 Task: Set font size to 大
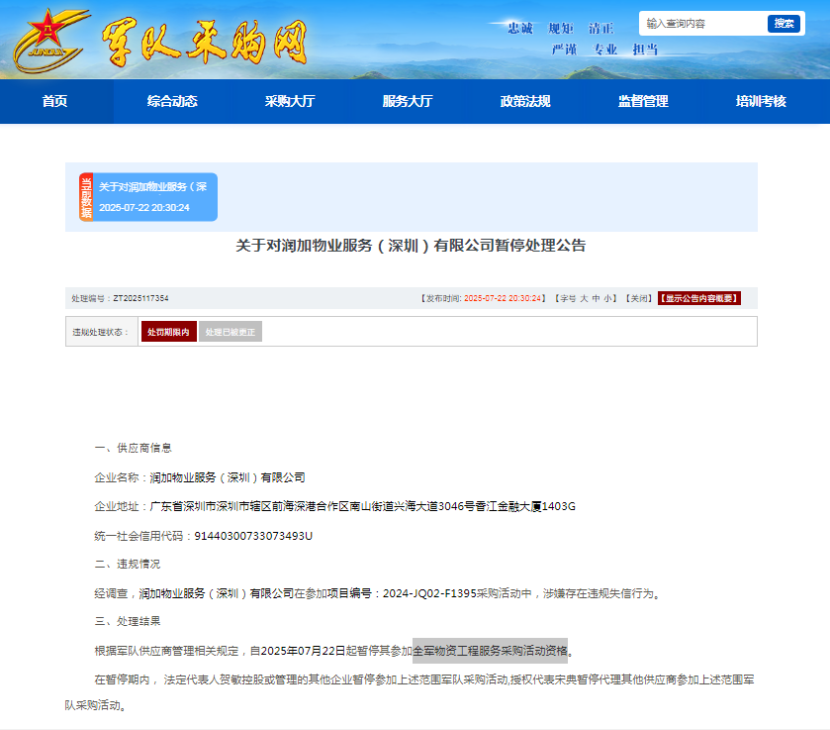click(x=584, y=299)
